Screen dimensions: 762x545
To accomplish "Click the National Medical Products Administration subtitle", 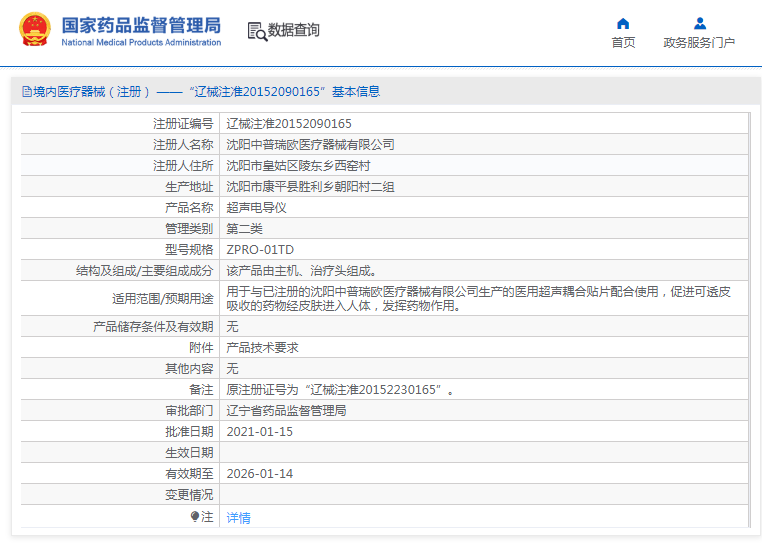I will click(141, 43).
